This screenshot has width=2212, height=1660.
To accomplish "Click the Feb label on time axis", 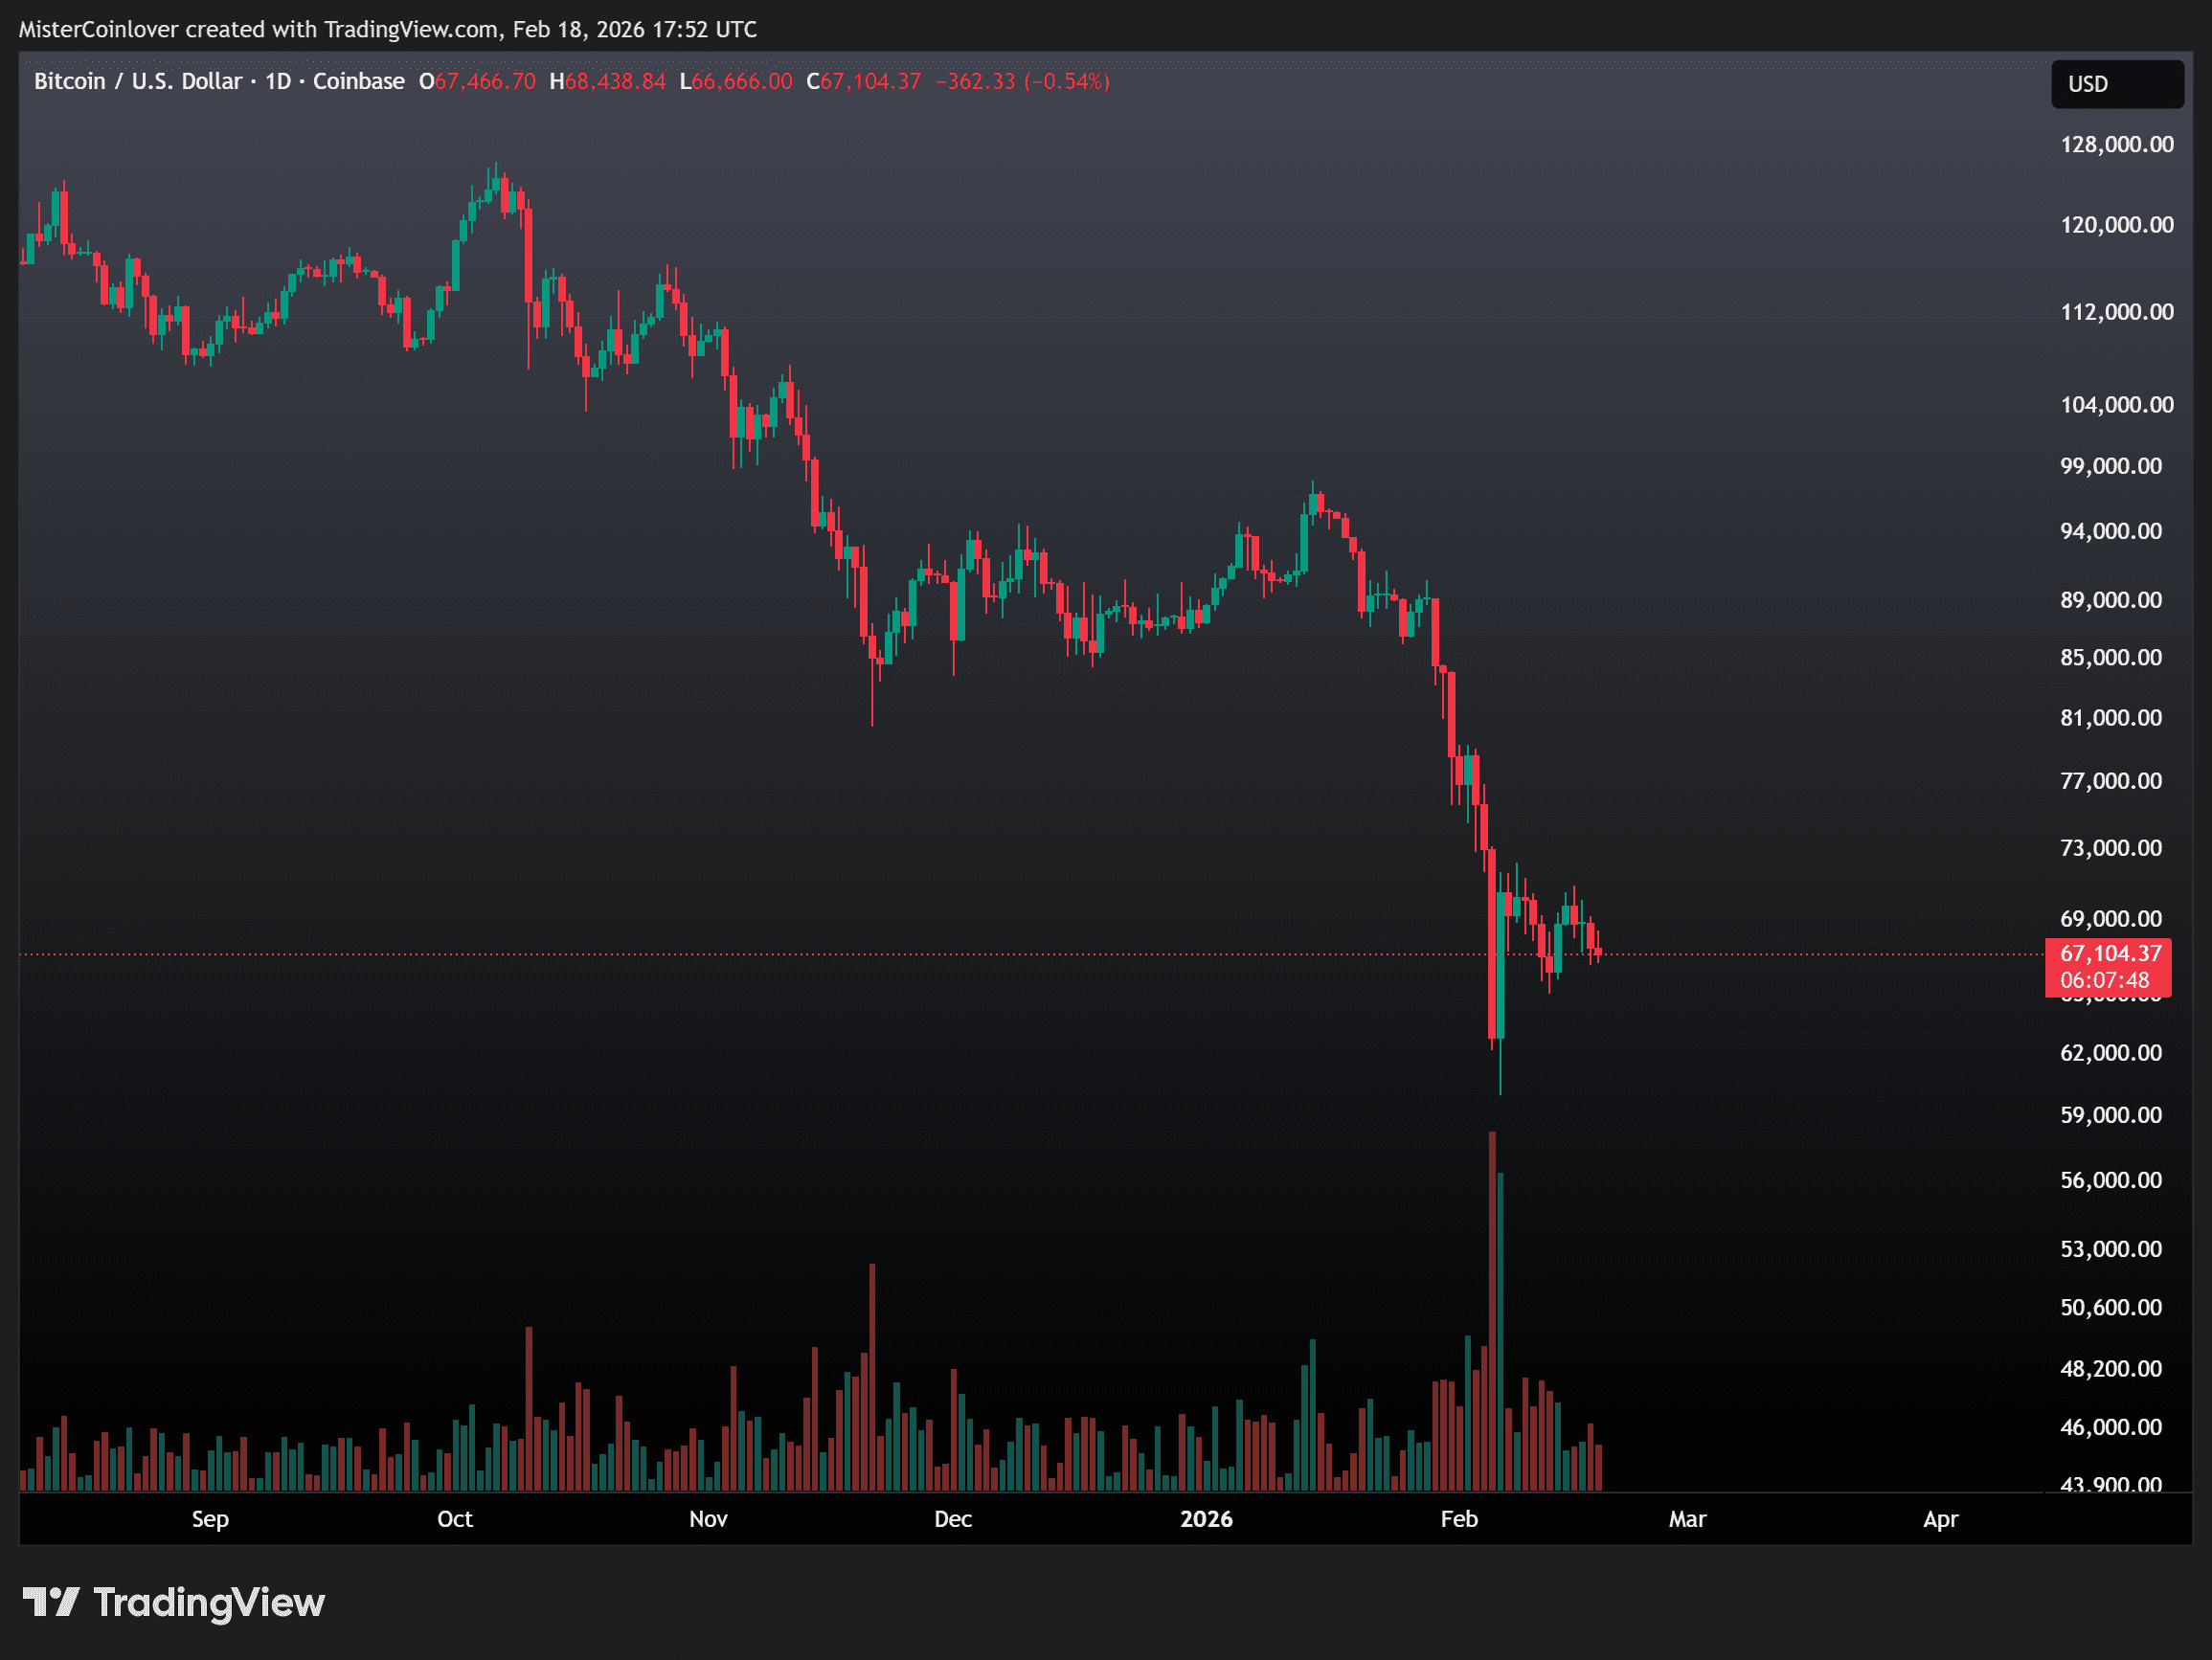I will click(1458, 1519).
